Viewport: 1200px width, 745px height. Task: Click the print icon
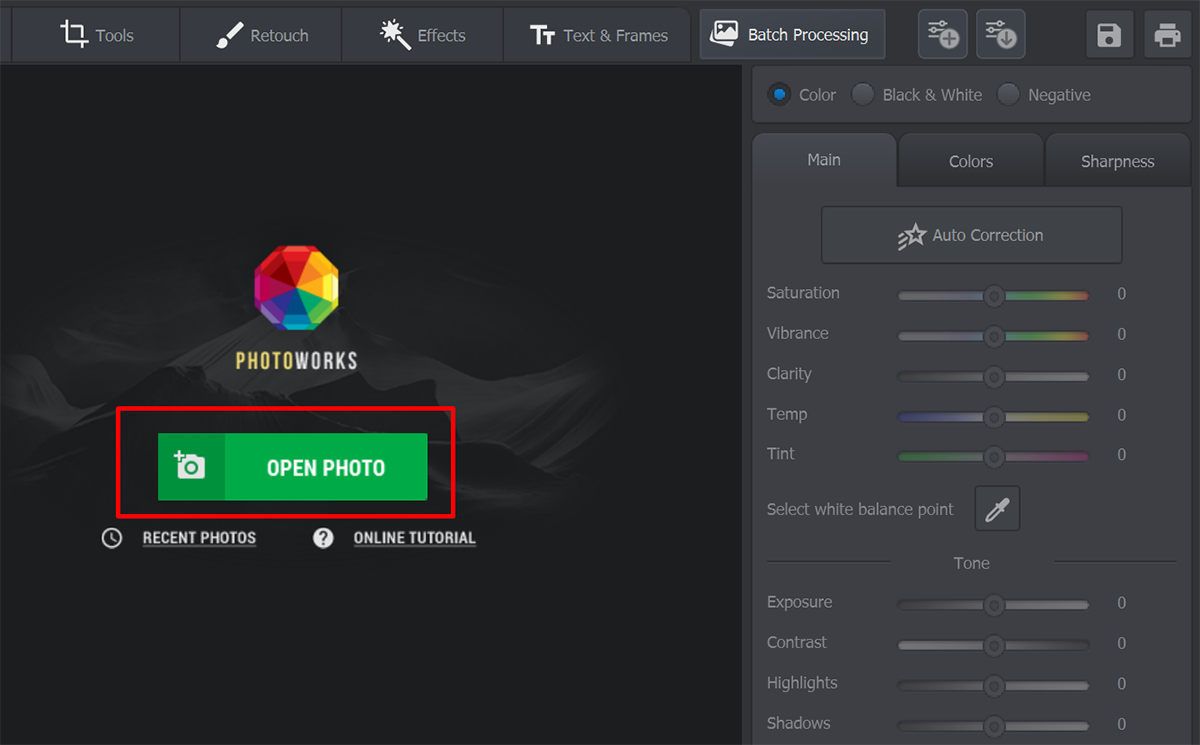(1167, 36)
